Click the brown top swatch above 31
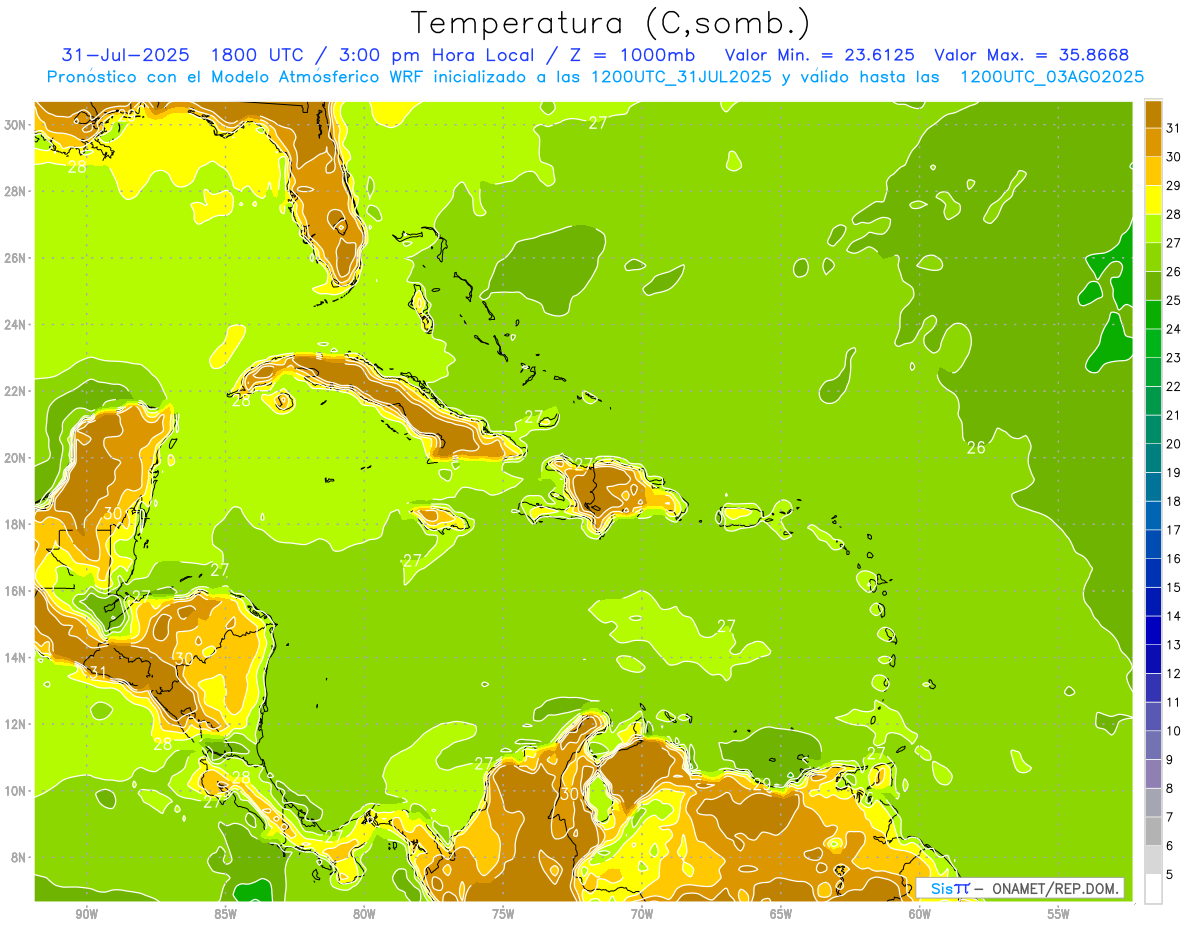 (x=1153, y=114)
